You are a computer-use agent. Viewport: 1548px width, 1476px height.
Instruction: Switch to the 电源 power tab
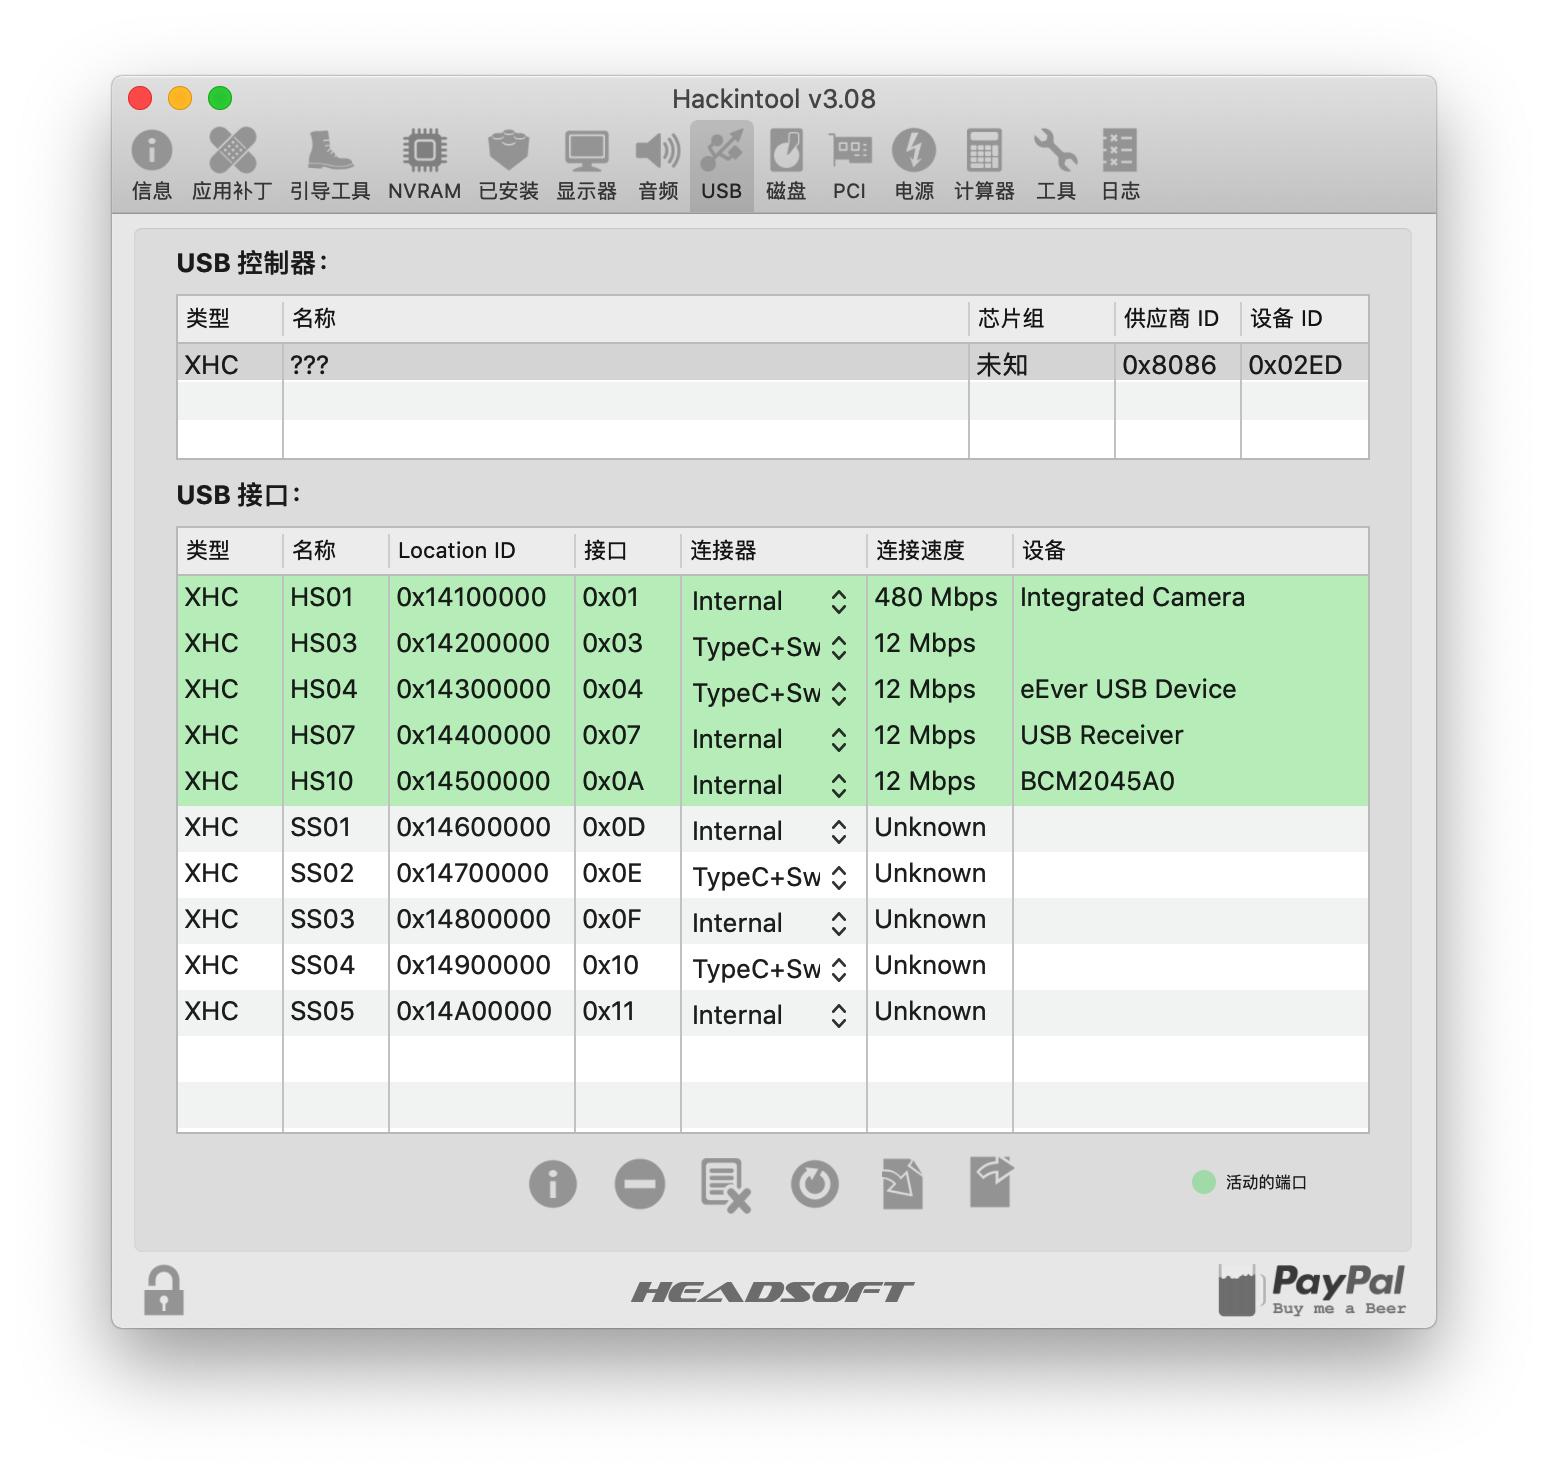point(913,165)
